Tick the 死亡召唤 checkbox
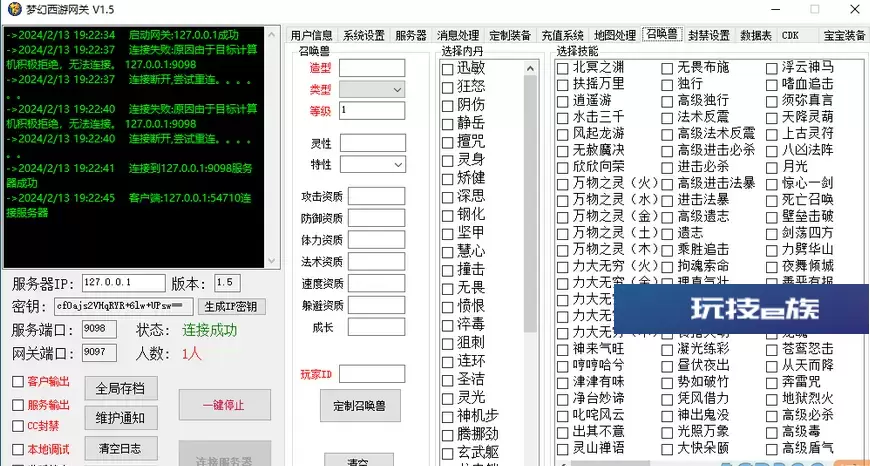 772,201
